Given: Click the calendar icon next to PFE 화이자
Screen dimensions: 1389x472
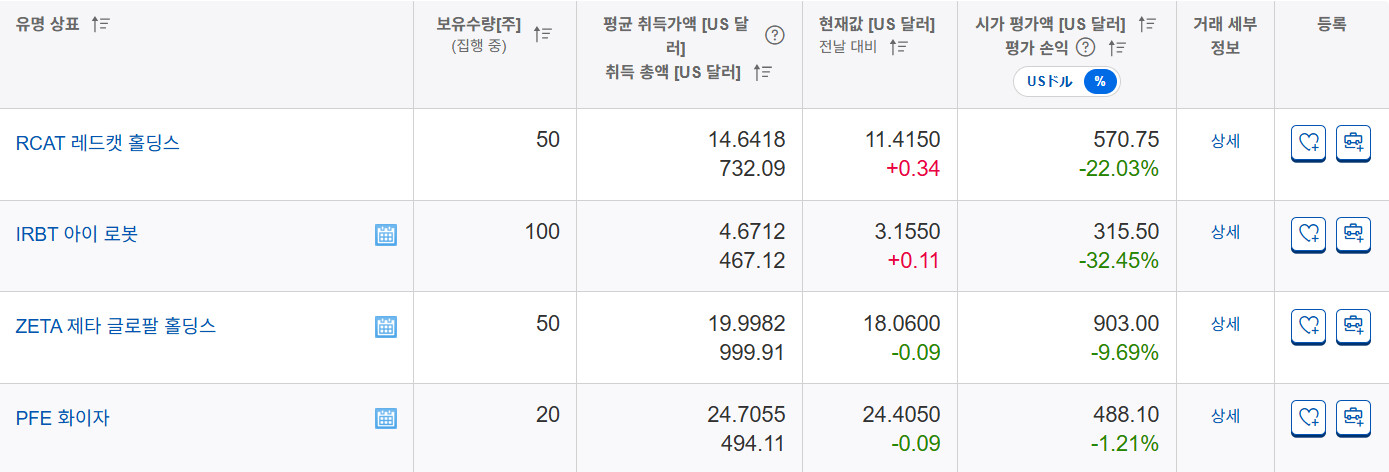Looking at the screenshot, I should (386, 418).
